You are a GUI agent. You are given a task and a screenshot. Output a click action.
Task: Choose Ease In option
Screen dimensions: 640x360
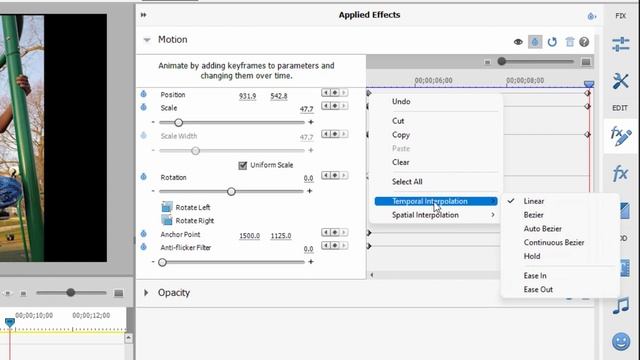(535, 276)
